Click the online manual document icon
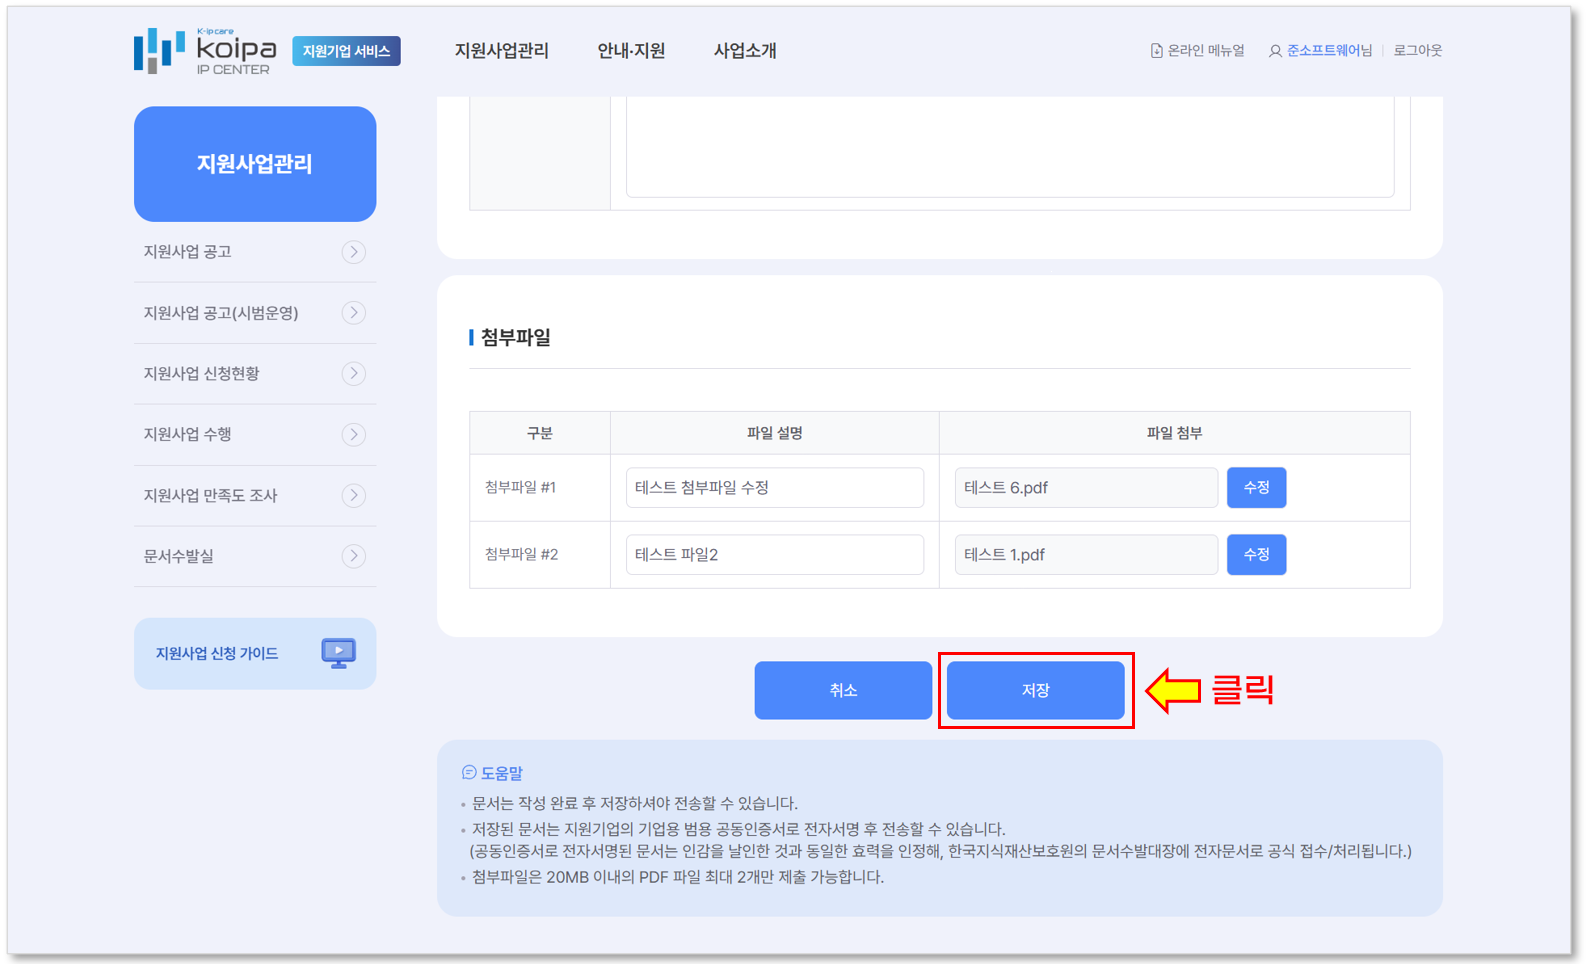This screenshot has width=1586, height=964. tap(1156, 51)
